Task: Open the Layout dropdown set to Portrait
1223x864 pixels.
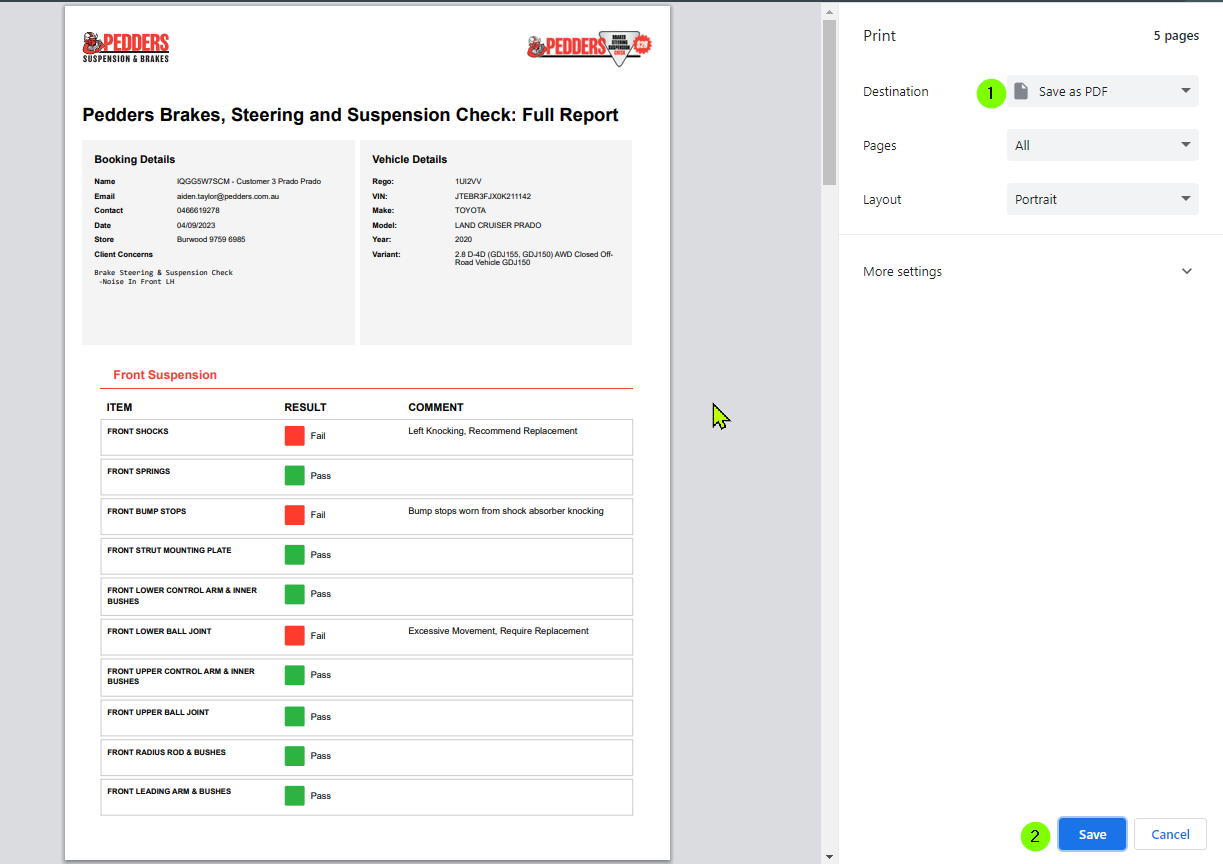Action: point(1102,199)
